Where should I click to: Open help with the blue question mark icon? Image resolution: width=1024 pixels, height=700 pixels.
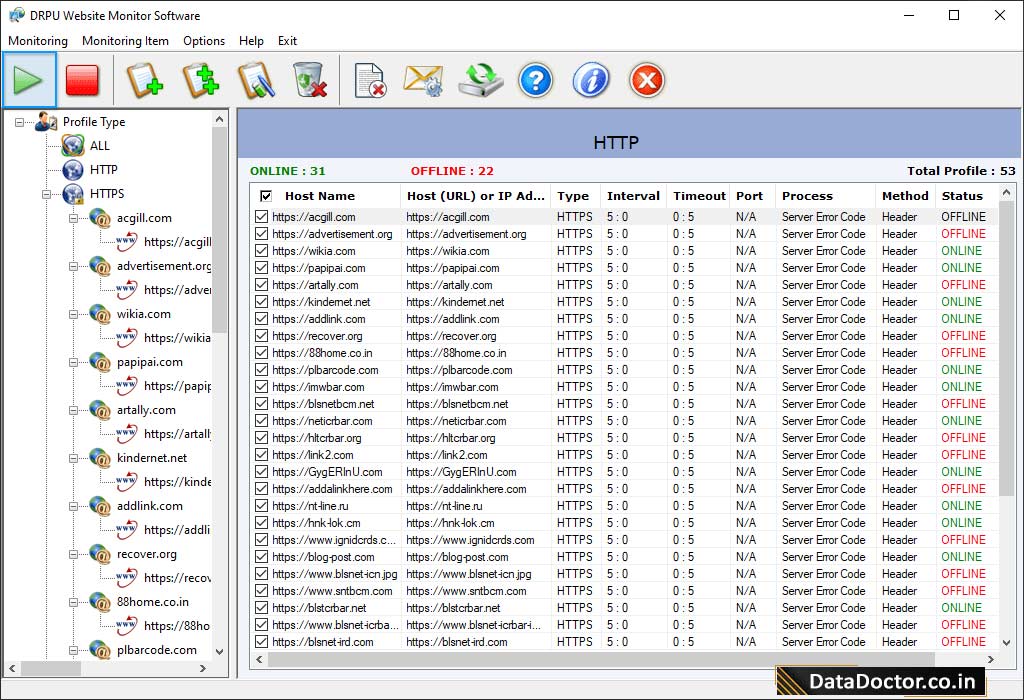coord(536,80)
